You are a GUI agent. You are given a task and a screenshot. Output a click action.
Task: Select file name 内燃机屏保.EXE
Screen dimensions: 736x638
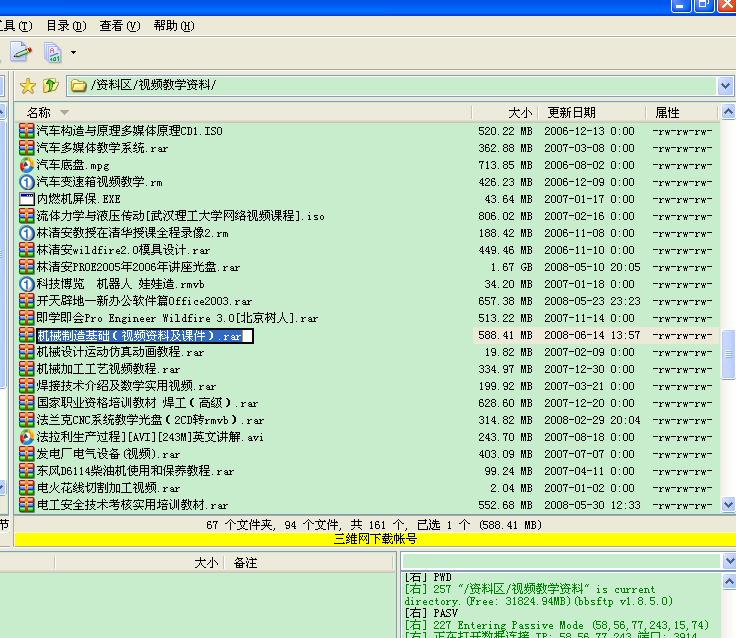pyautogui.click(x=79, y=199)
